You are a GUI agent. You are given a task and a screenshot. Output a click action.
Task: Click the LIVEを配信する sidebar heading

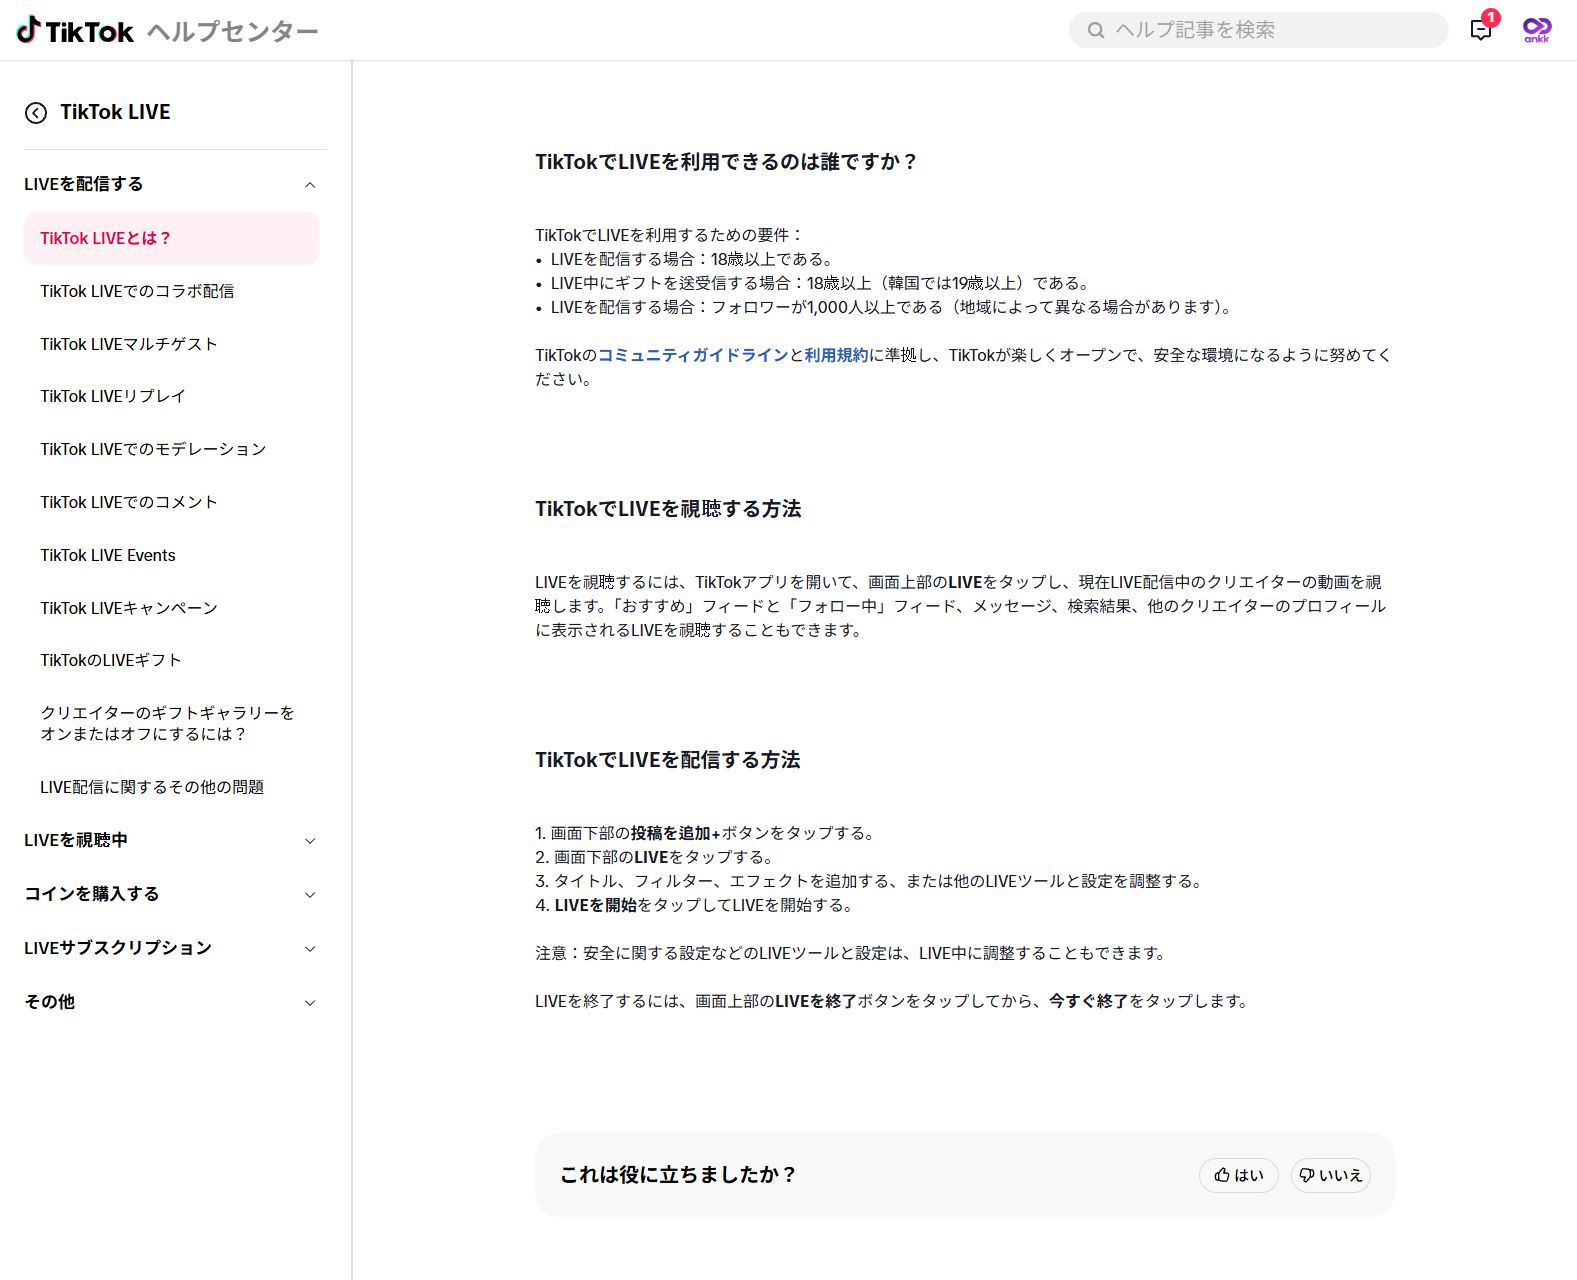coord(84,184)
